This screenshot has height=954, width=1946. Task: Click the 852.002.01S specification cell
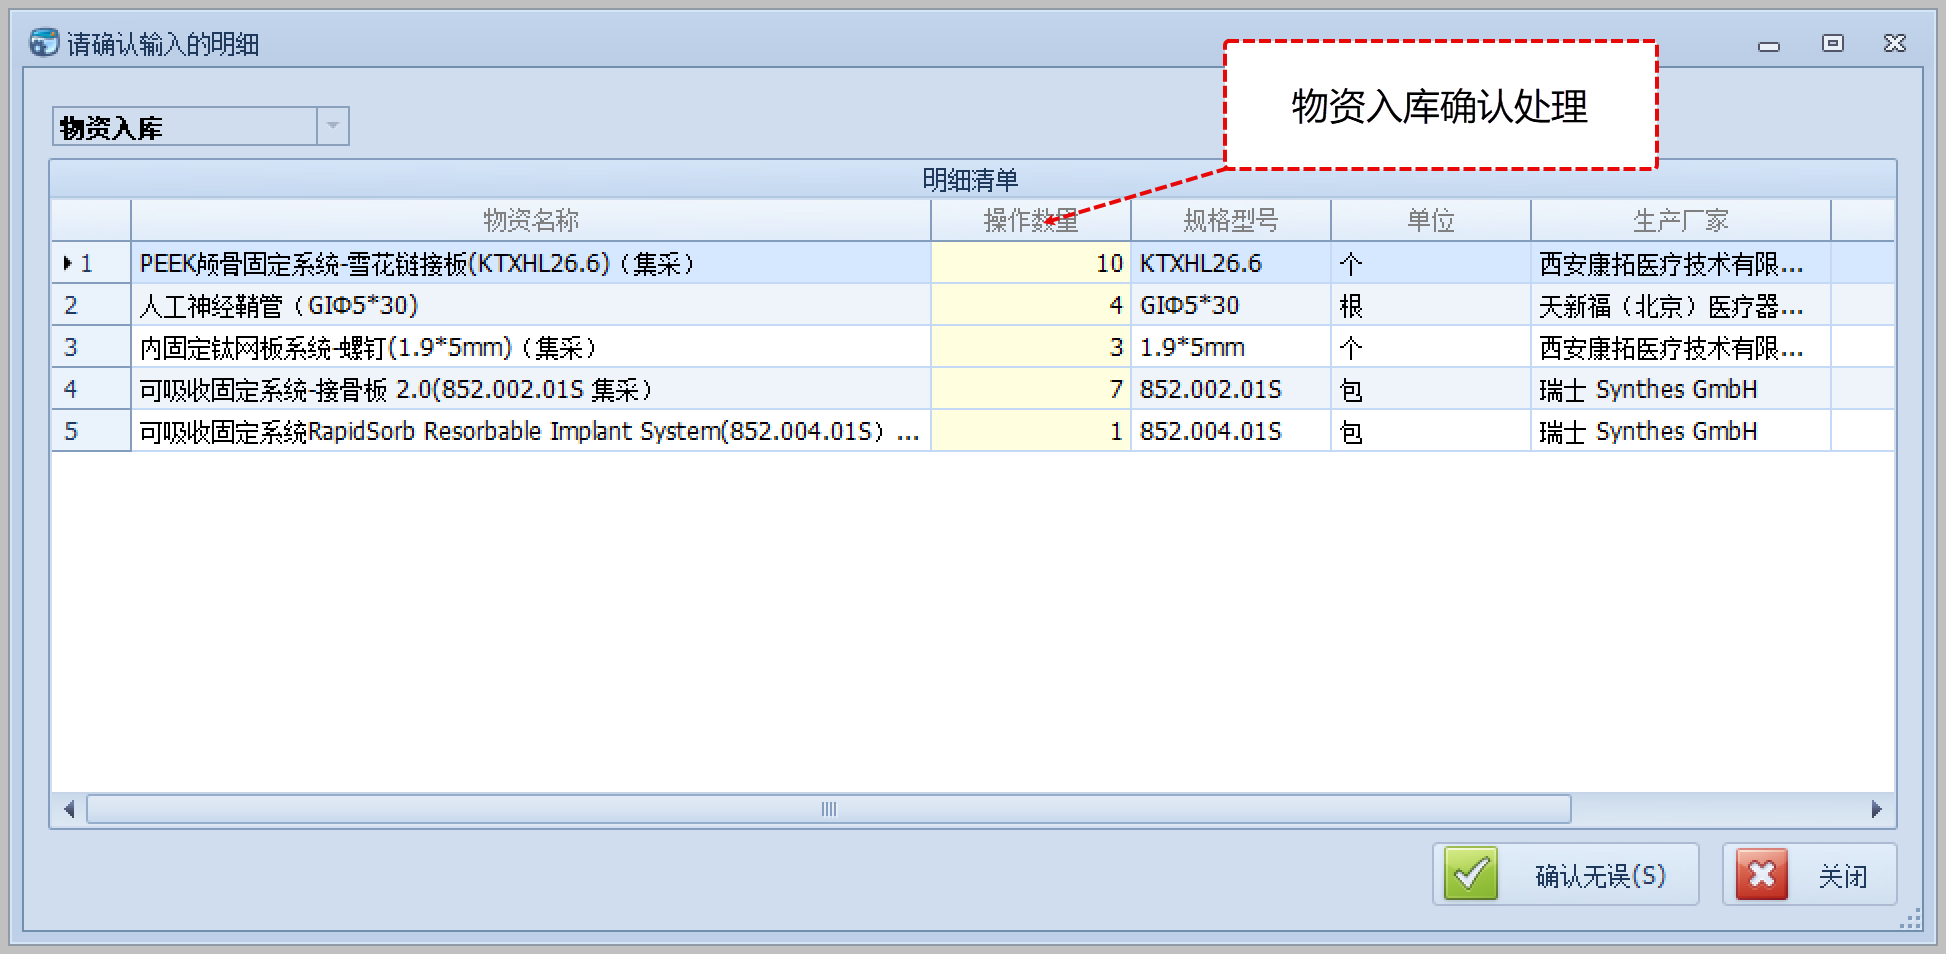pyautogui.click(x=1231, y=389)
